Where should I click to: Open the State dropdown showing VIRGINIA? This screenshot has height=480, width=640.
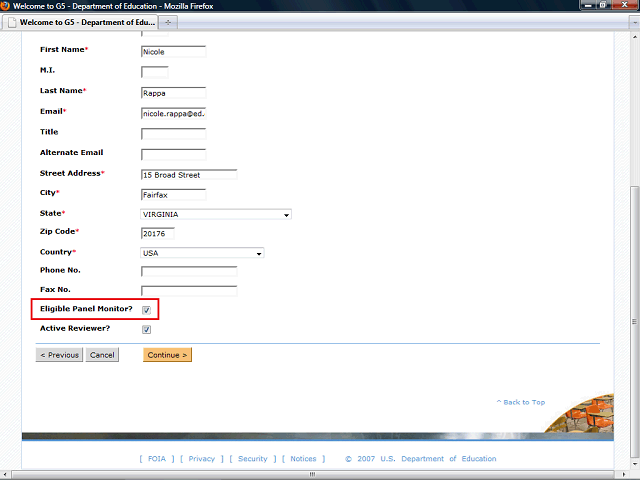tap(216, 214)
